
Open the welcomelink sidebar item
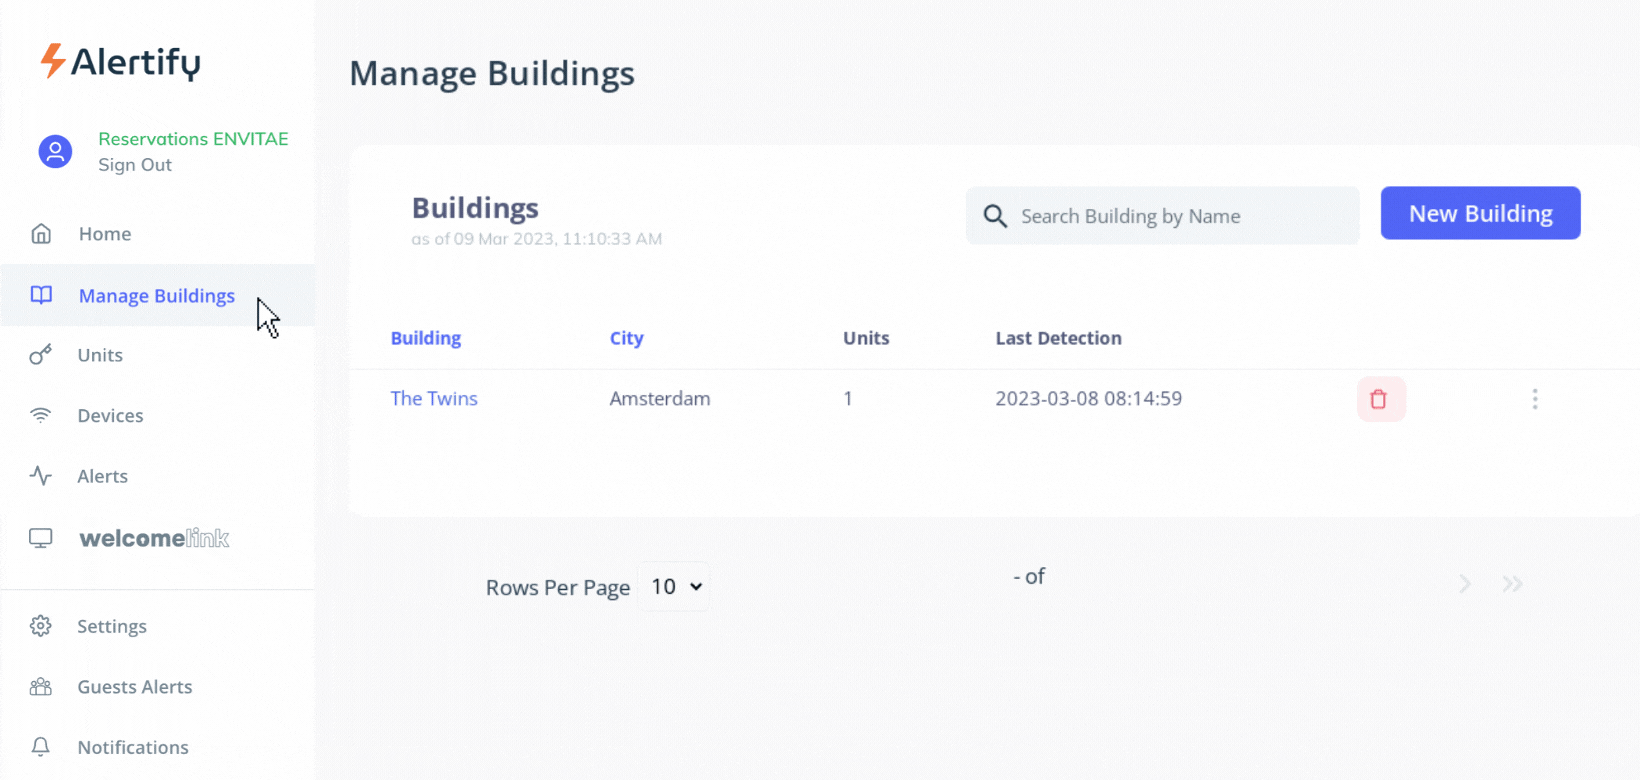pyautogui.click(x=154, y=538)
